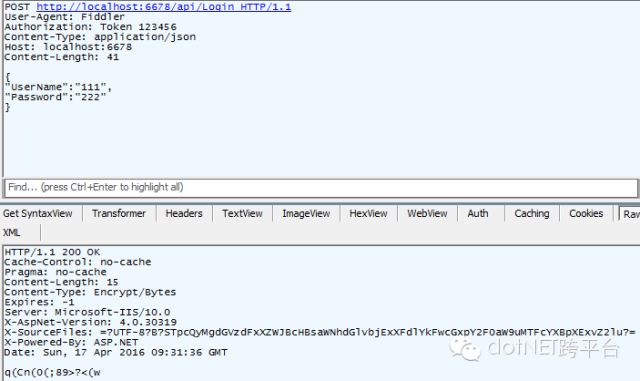
Task: Click the "UserName":"111" JSON line
Action: tap(58, 87)
